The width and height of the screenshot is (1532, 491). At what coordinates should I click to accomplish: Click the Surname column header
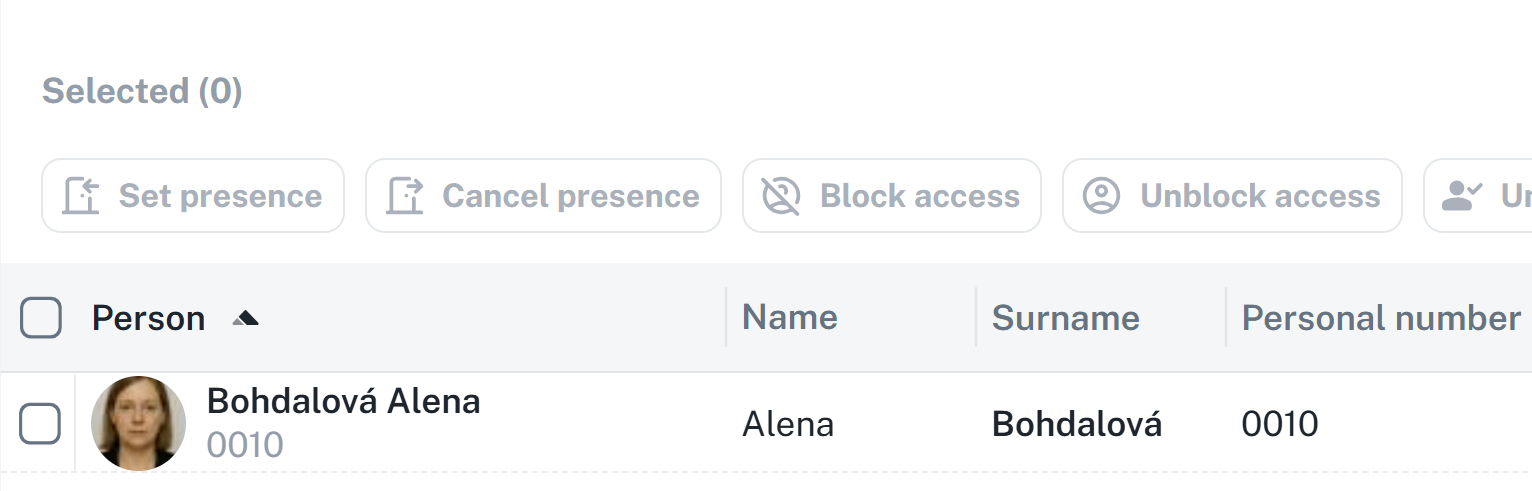(x=1065, y=318)
